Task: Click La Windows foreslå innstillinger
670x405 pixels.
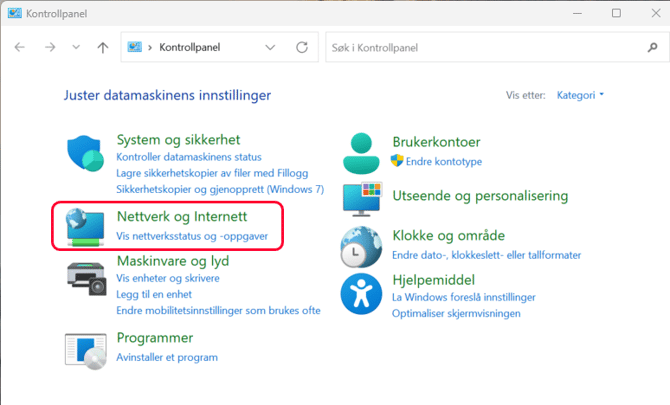Action: [x=464, y=297]
